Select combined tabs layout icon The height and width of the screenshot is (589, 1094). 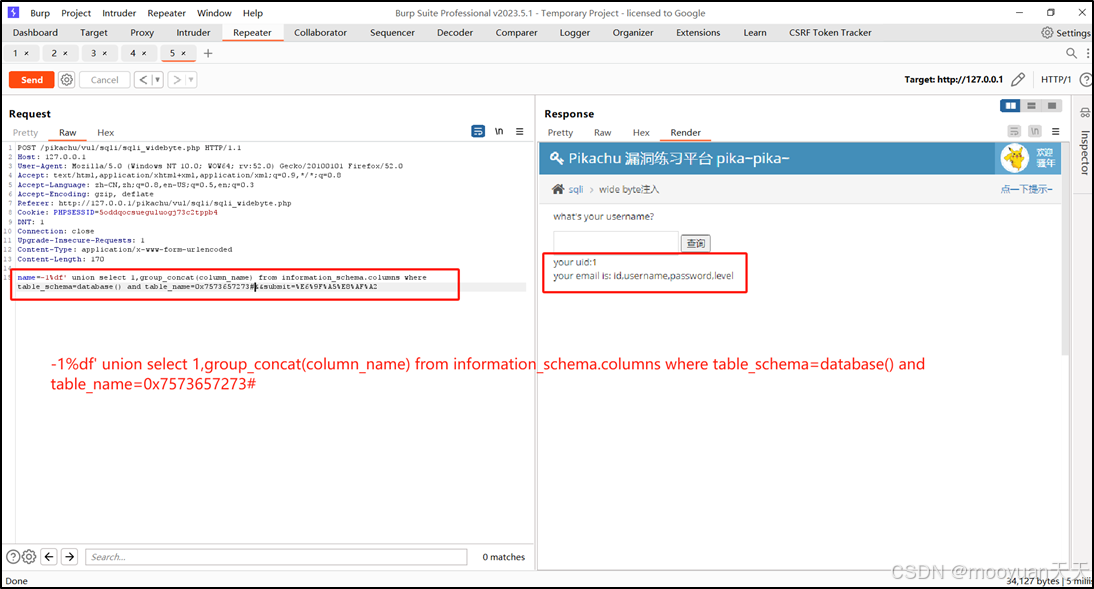click(x=1051, y=105)
